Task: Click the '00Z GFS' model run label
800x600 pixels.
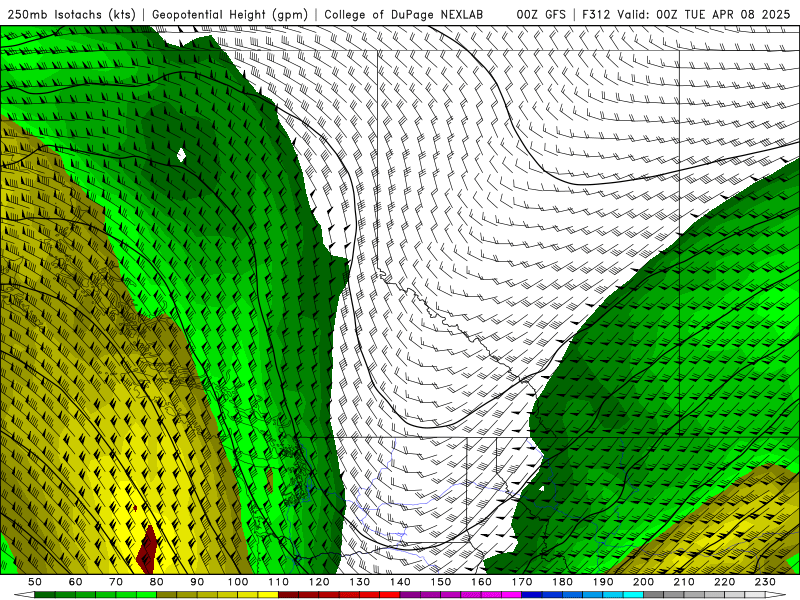Action: coord(541,15)
